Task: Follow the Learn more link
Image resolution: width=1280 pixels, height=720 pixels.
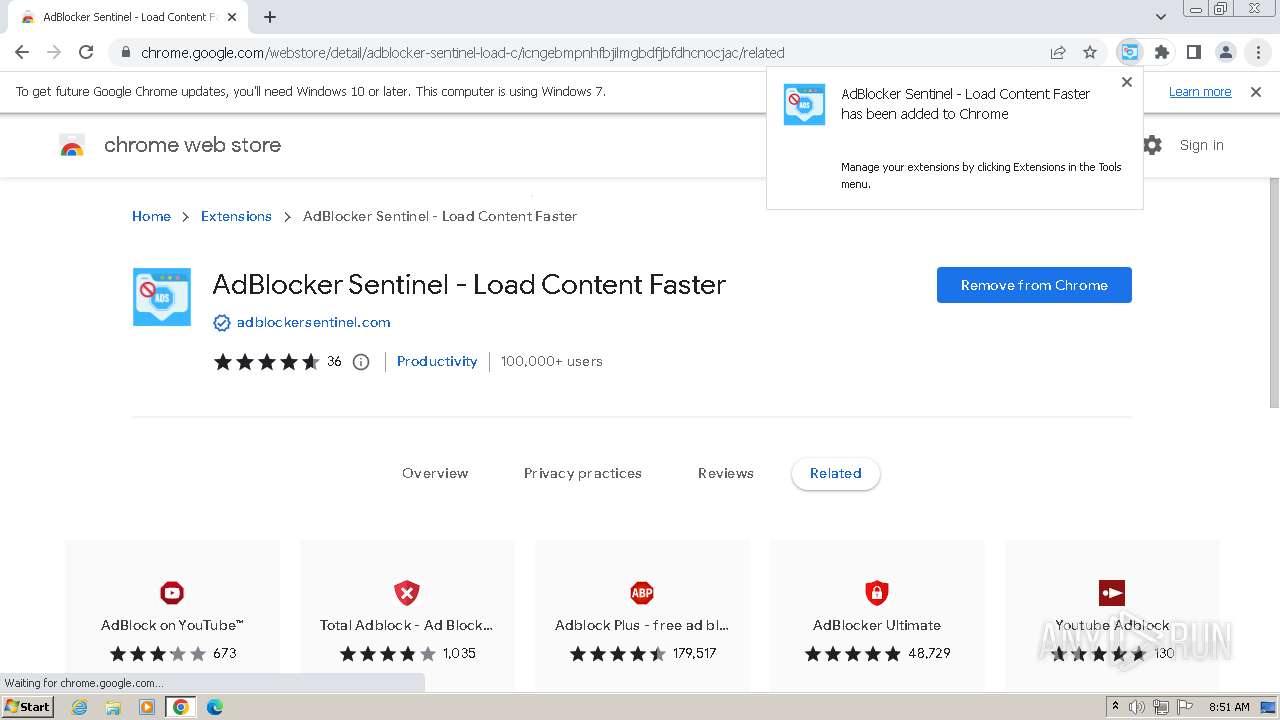Action: (x=1200, y=92)
